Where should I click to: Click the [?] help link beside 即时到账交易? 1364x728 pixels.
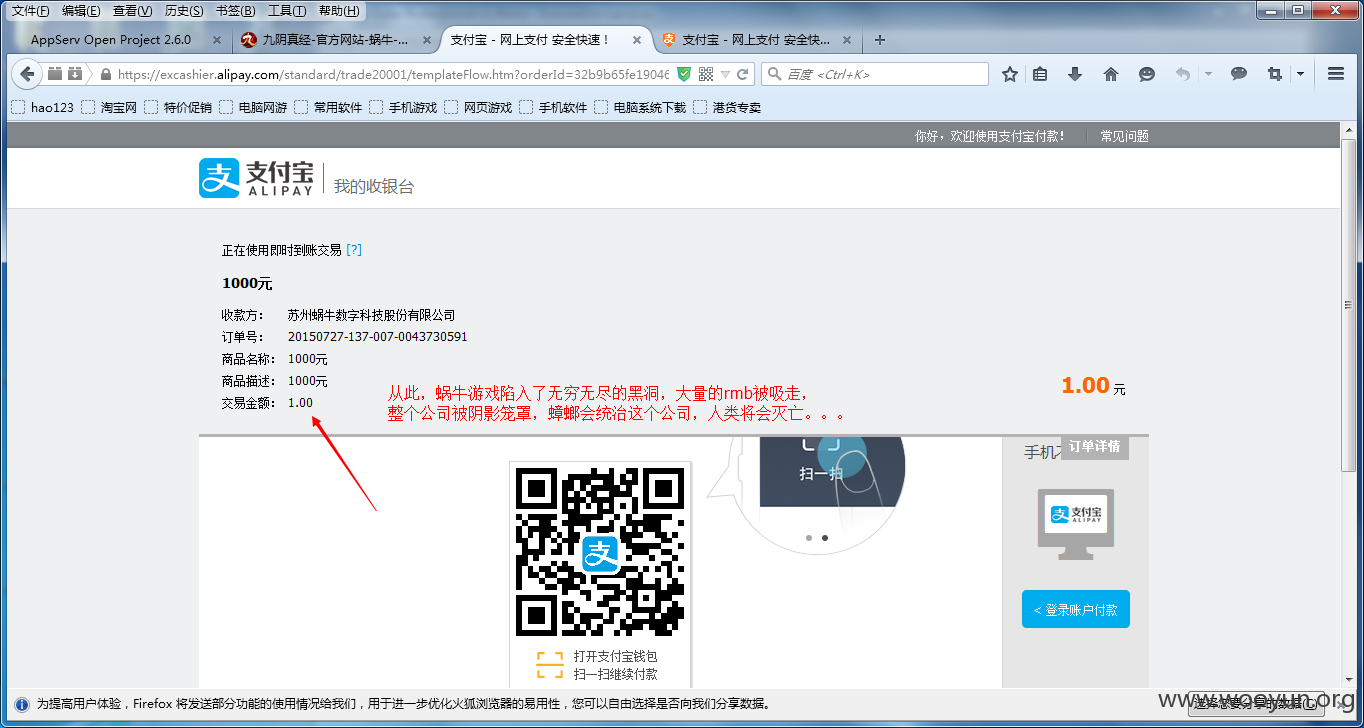354,250
